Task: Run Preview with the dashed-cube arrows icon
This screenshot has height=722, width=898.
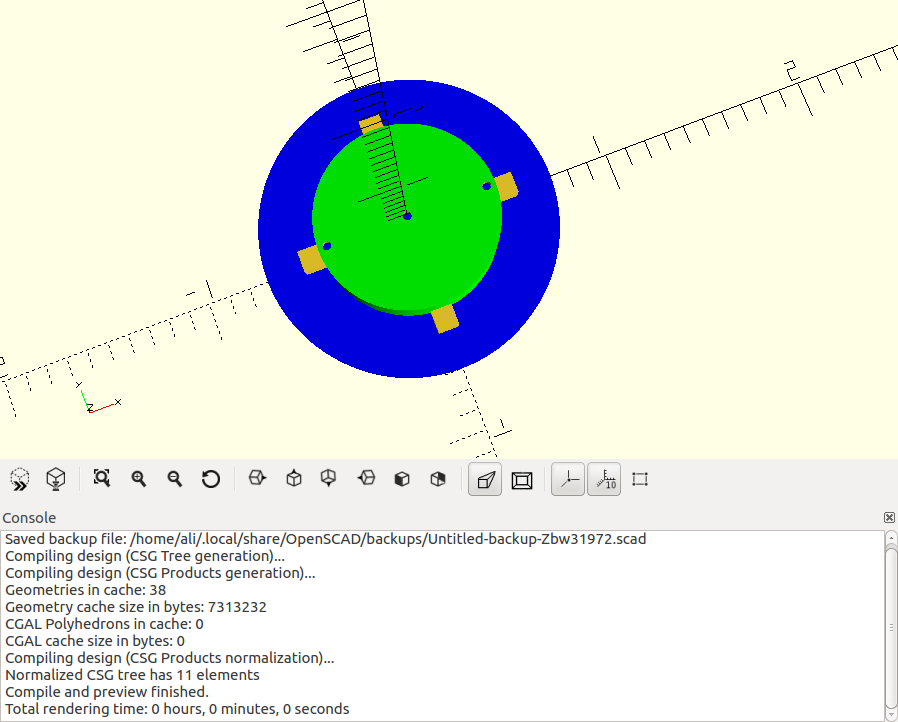Action: [x=19, y=479]
